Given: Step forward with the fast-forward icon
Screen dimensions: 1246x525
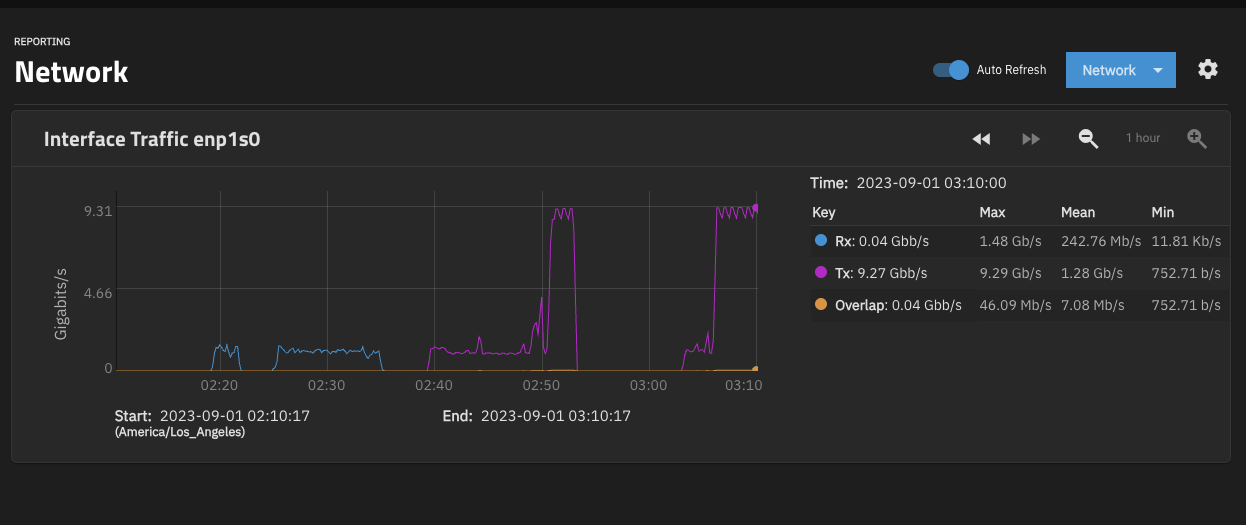Looking at the screenshot, I should tap(1031, 139).
